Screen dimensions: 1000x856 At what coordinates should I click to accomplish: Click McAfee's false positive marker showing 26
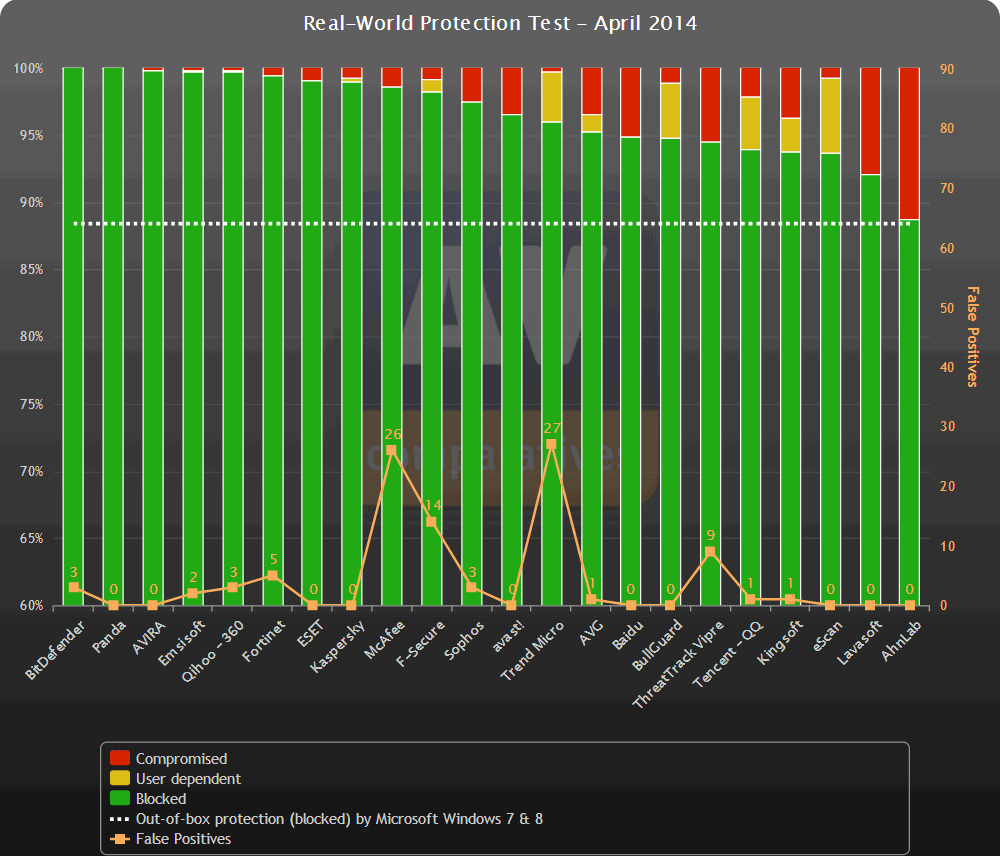coord(391,451)
